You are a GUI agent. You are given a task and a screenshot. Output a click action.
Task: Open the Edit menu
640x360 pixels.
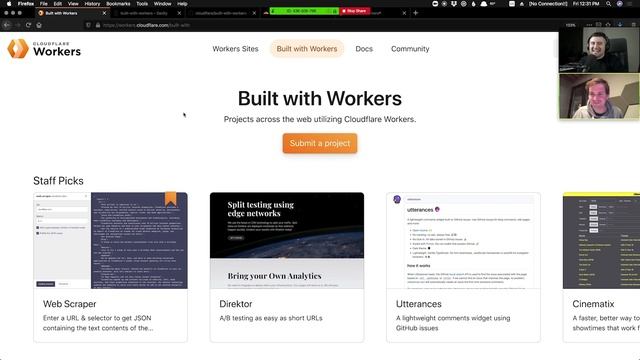58,4
